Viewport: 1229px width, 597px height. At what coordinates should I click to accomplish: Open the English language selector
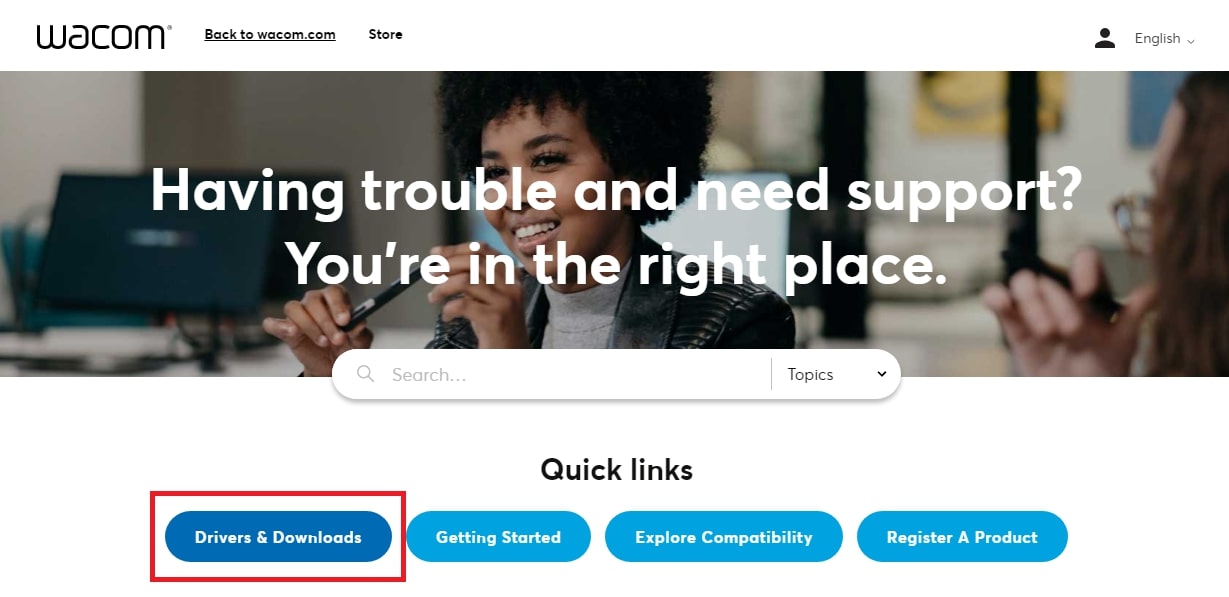pos(1164,38)
